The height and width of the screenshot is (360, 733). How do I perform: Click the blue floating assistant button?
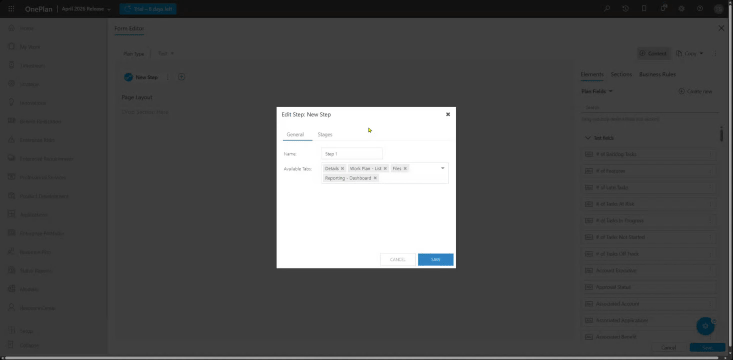705,326
